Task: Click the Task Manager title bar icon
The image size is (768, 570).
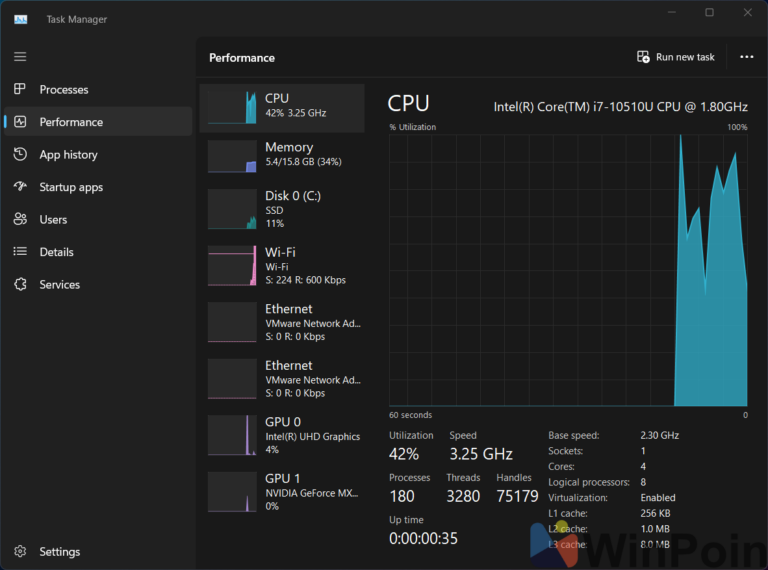Action: click(x=21, y=19)
